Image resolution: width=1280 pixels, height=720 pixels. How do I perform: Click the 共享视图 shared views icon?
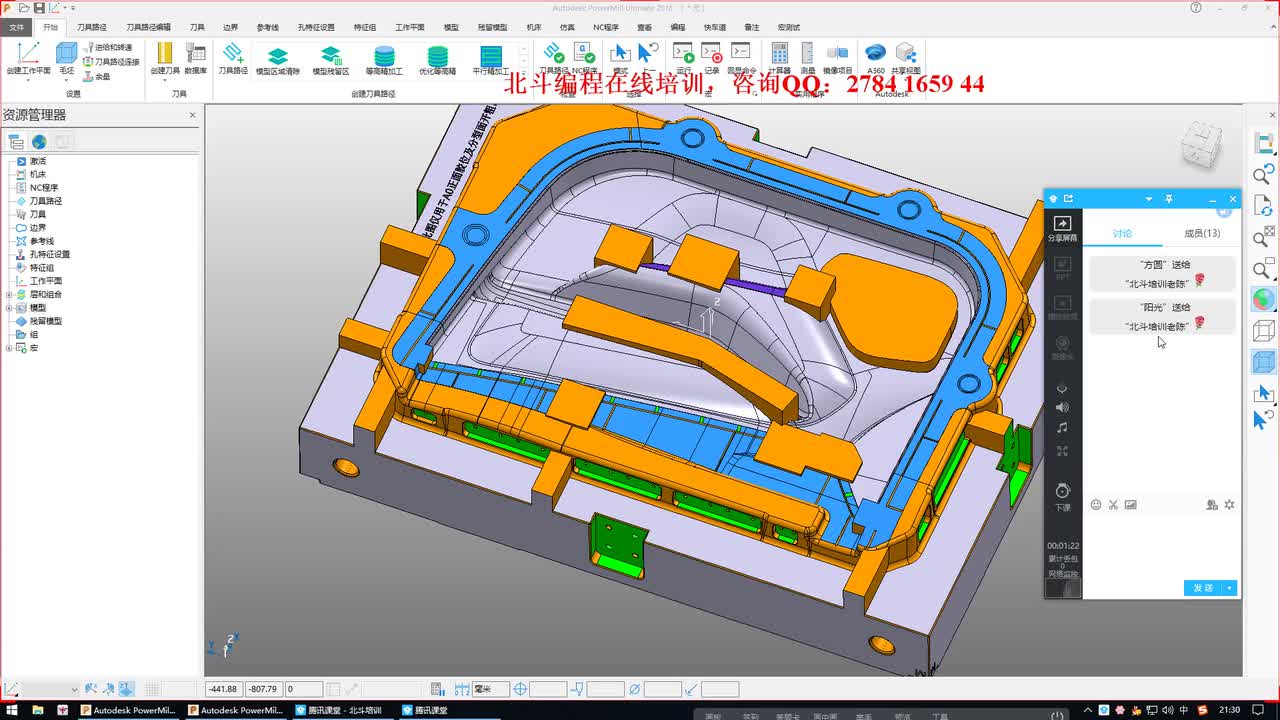pyautogui.click(x=906, y=54)
